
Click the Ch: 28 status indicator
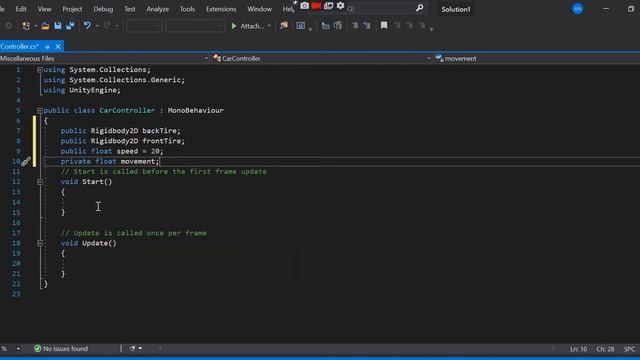coord(605,349)
